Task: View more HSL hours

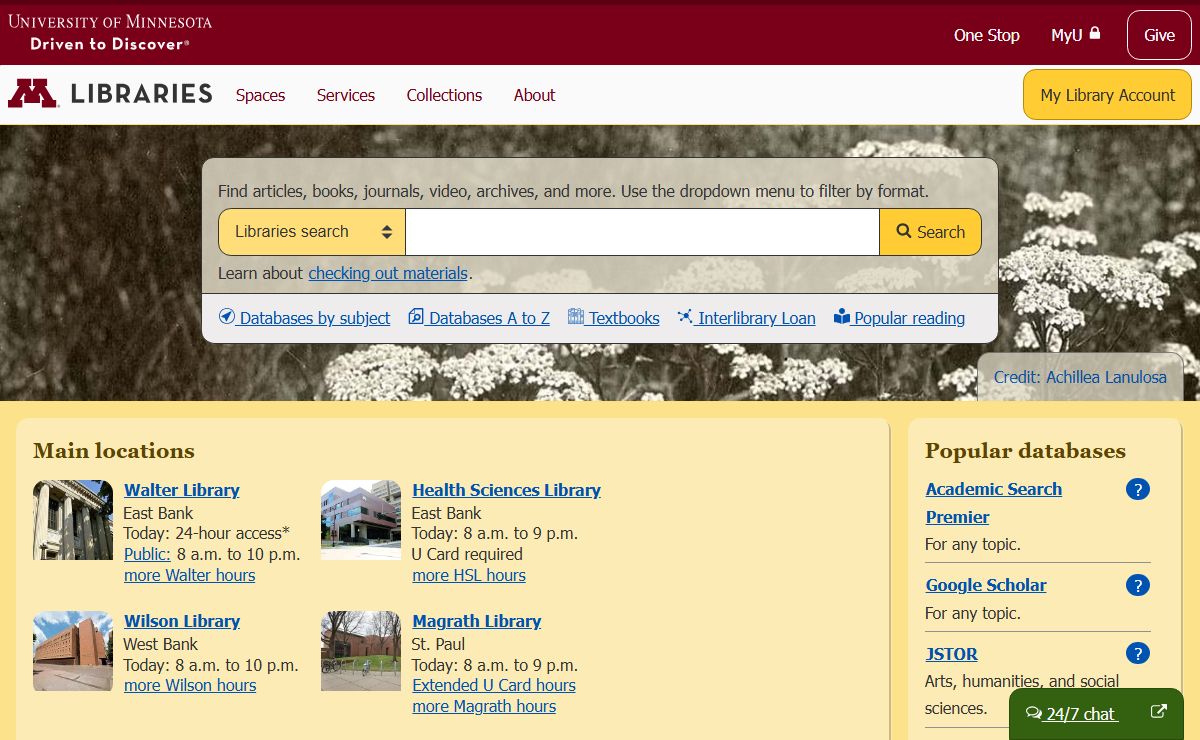Action: (469, 575)
